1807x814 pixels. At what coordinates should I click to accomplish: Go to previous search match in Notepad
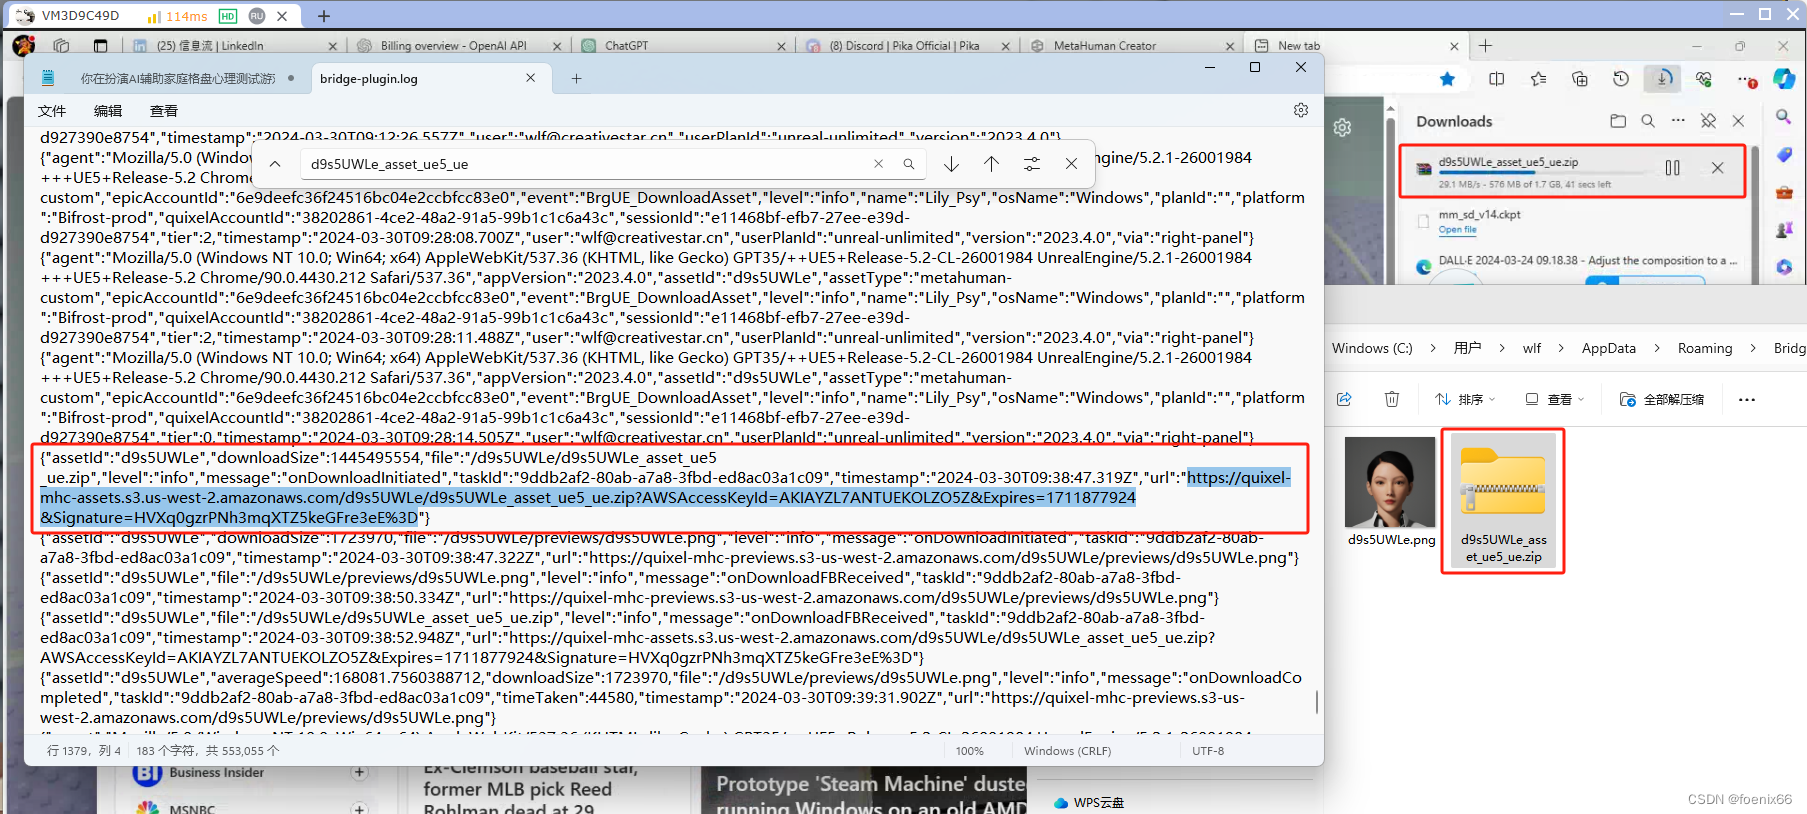tap(991, 164)
